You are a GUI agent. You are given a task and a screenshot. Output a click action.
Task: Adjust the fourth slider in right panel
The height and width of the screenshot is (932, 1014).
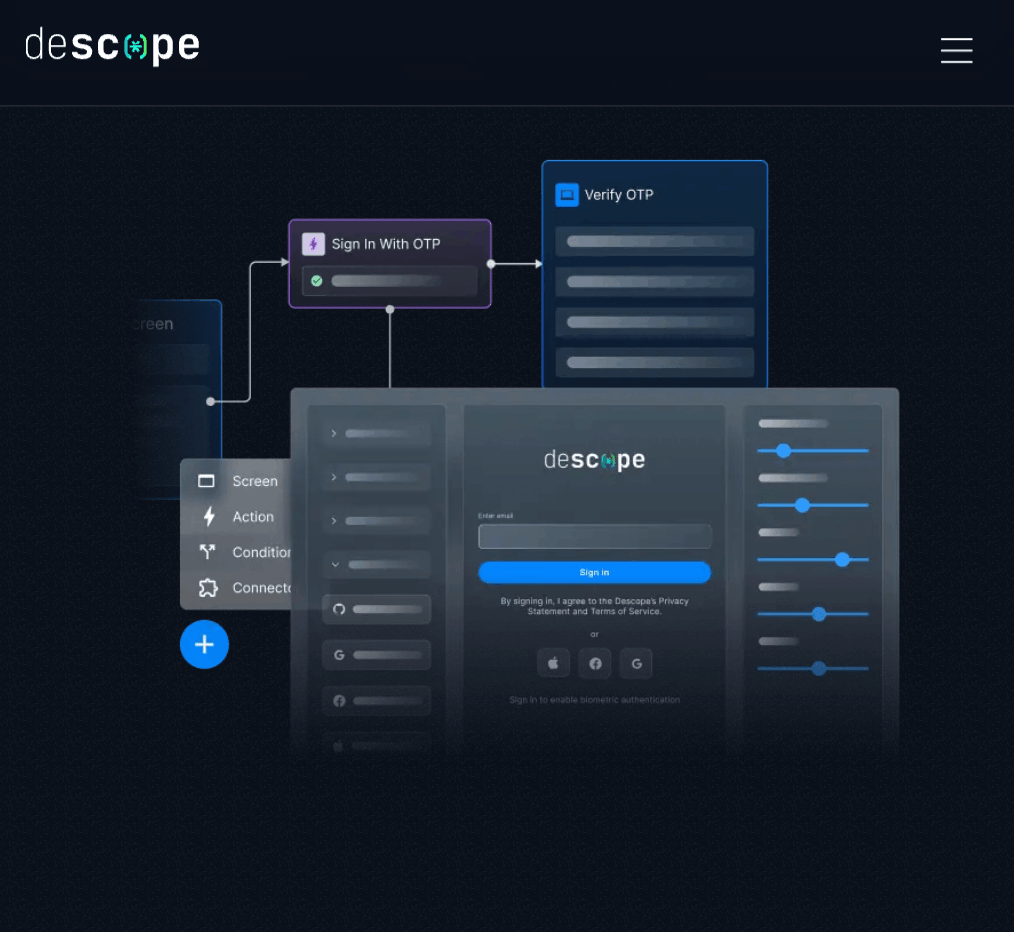click(x=819, y=614)
